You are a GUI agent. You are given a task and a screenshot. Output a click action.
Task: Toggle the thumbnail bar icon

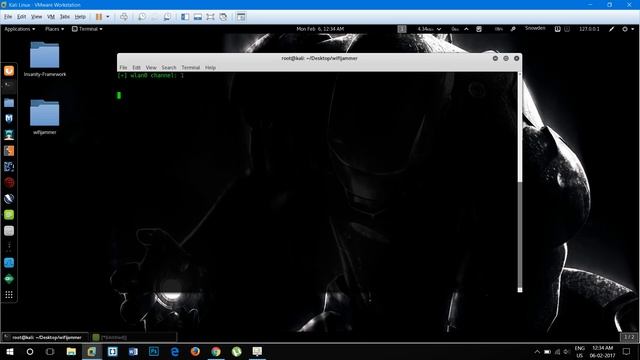click(x=198, y=17)
